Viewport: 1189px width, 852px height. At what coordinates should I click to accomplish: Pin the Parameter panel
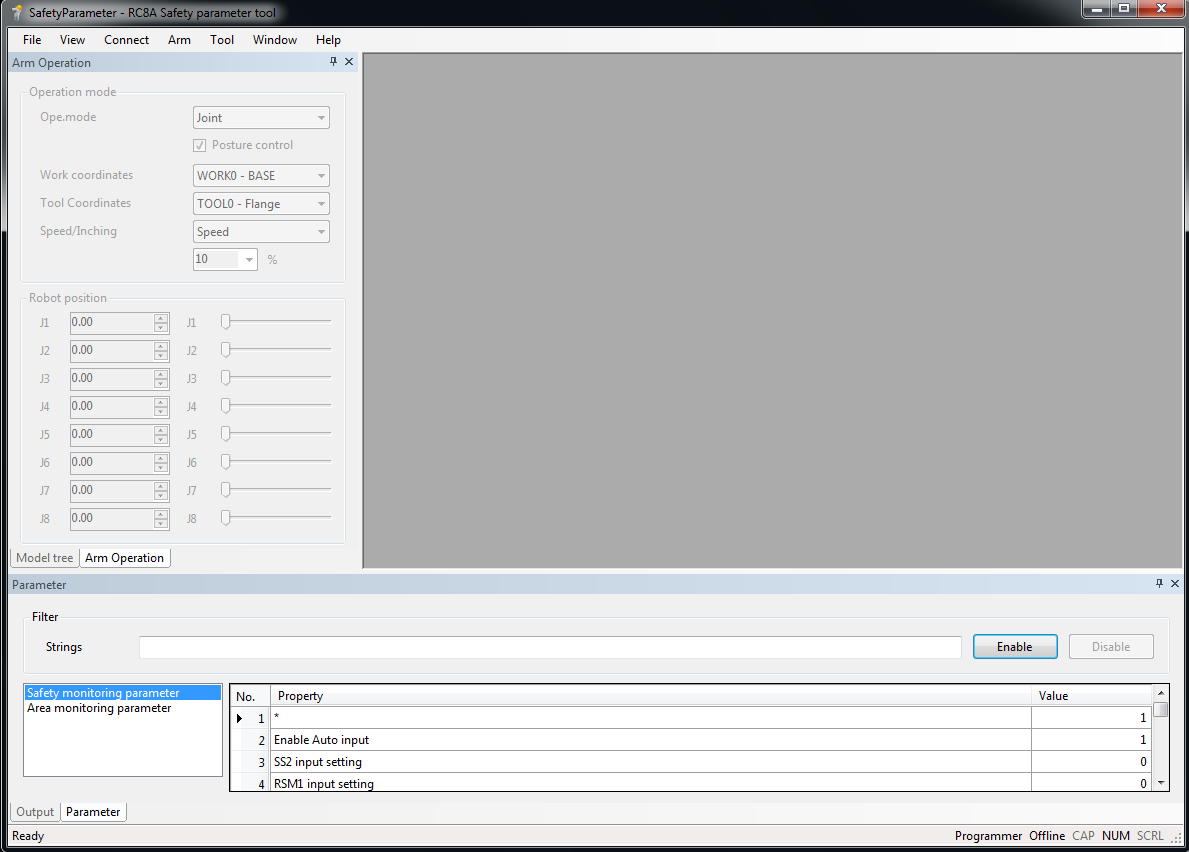pyautogui.click(x=1160, y=584)
